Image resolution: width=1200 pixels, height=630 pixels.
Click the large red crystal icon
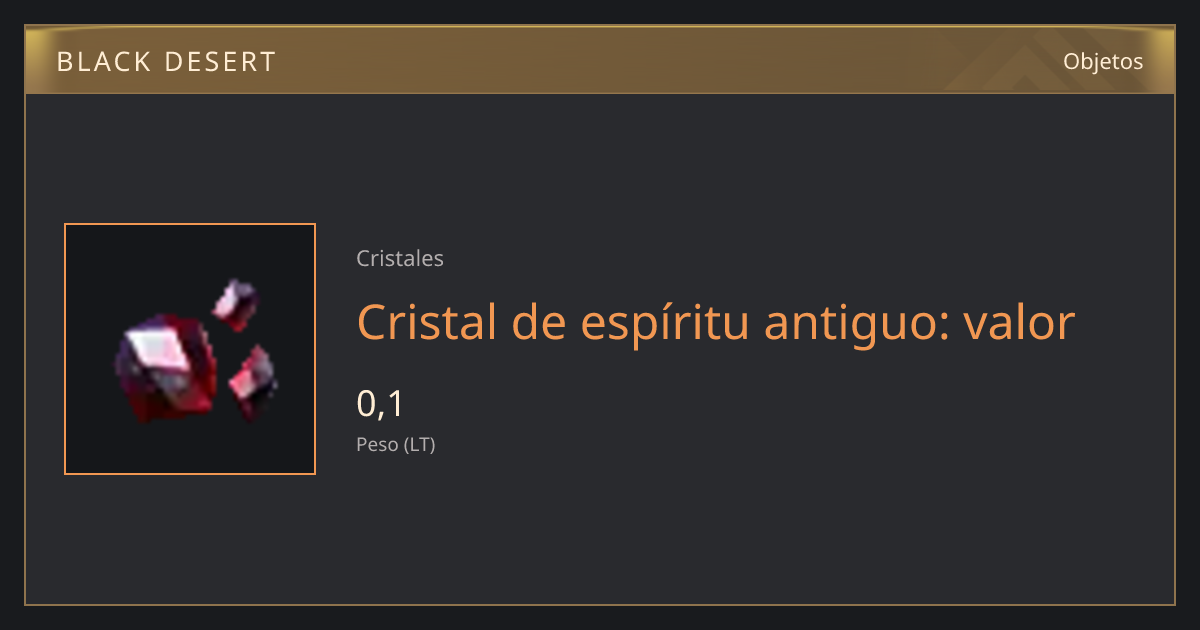[x=166, y=368]
